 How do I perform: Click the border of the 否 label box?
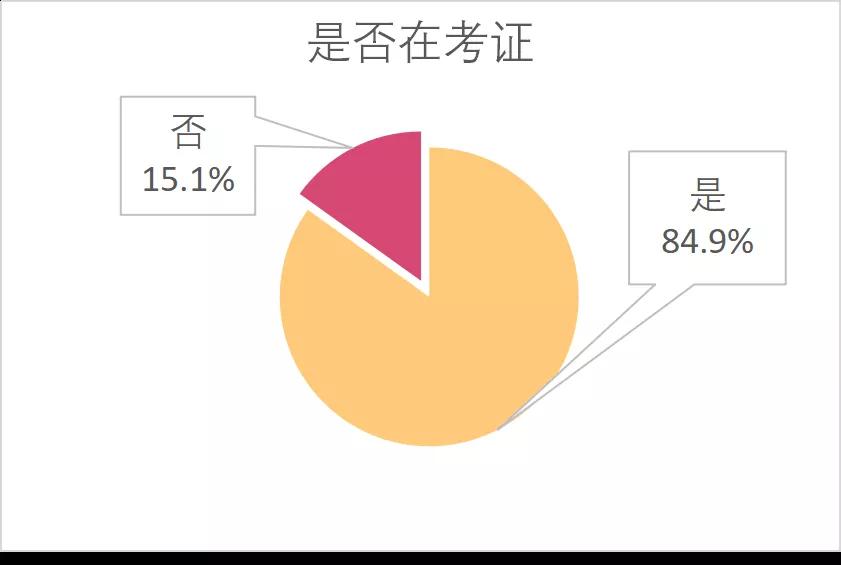(121, 156)
